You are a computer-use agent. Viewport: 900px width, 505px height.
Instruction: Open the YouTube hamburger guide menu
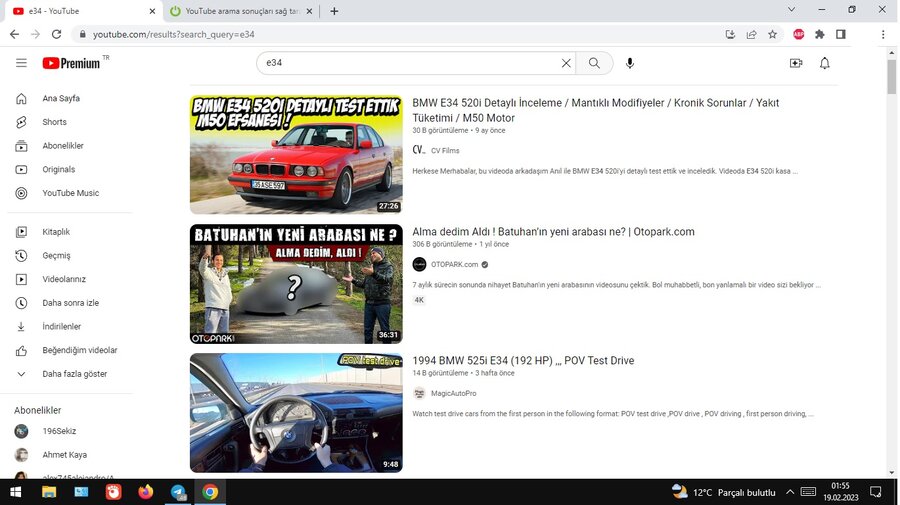tap(21, 63)
